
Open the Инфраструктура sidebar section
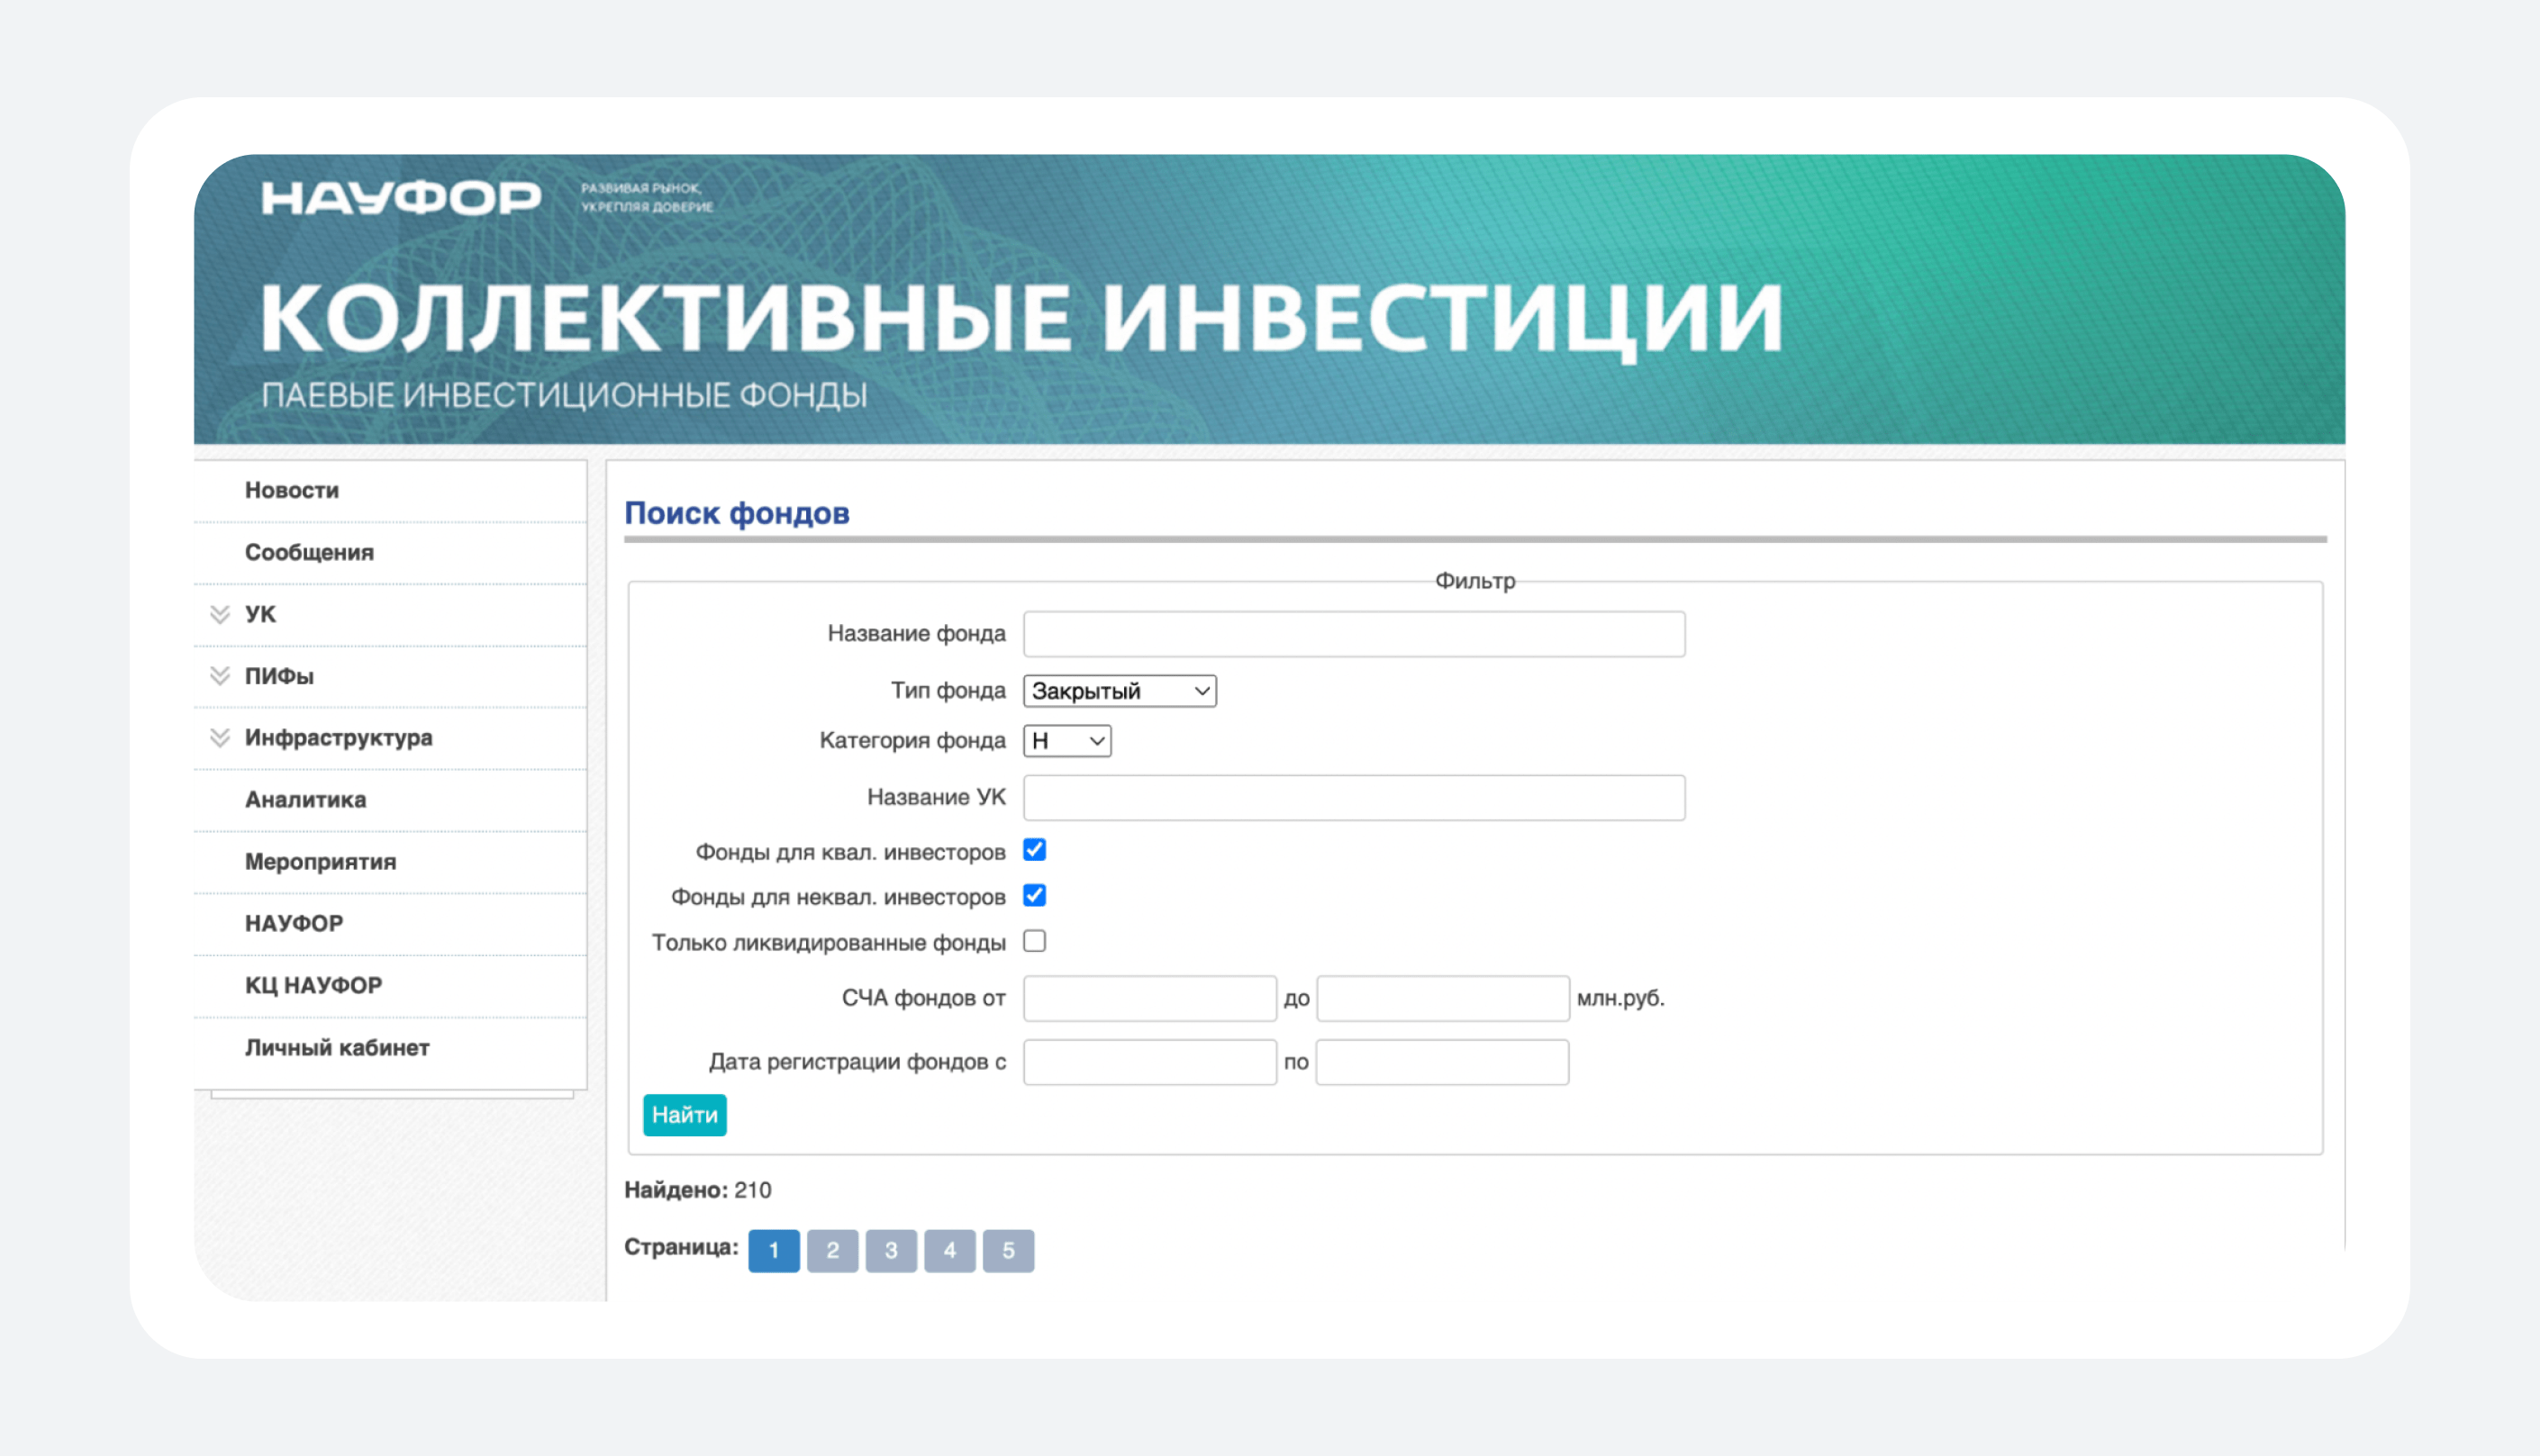tap(338, 738)
